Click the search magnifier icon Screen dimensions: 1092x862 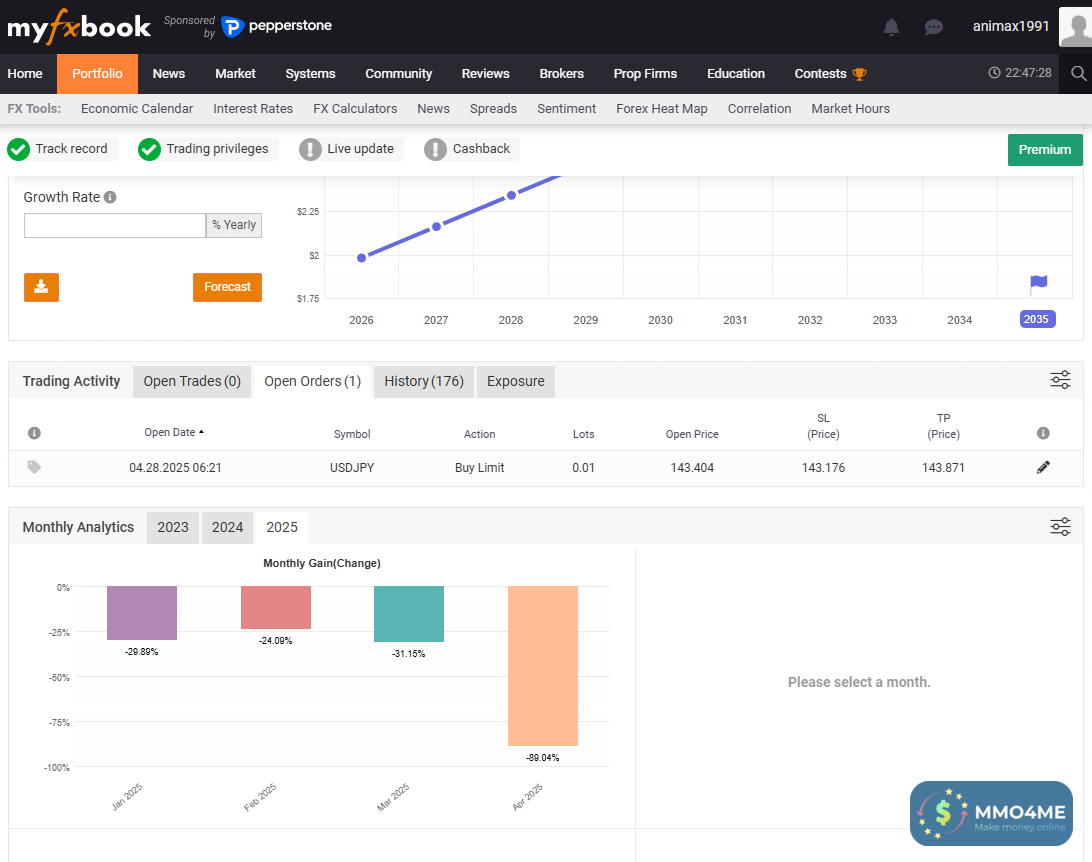(x=1078, y=73)
